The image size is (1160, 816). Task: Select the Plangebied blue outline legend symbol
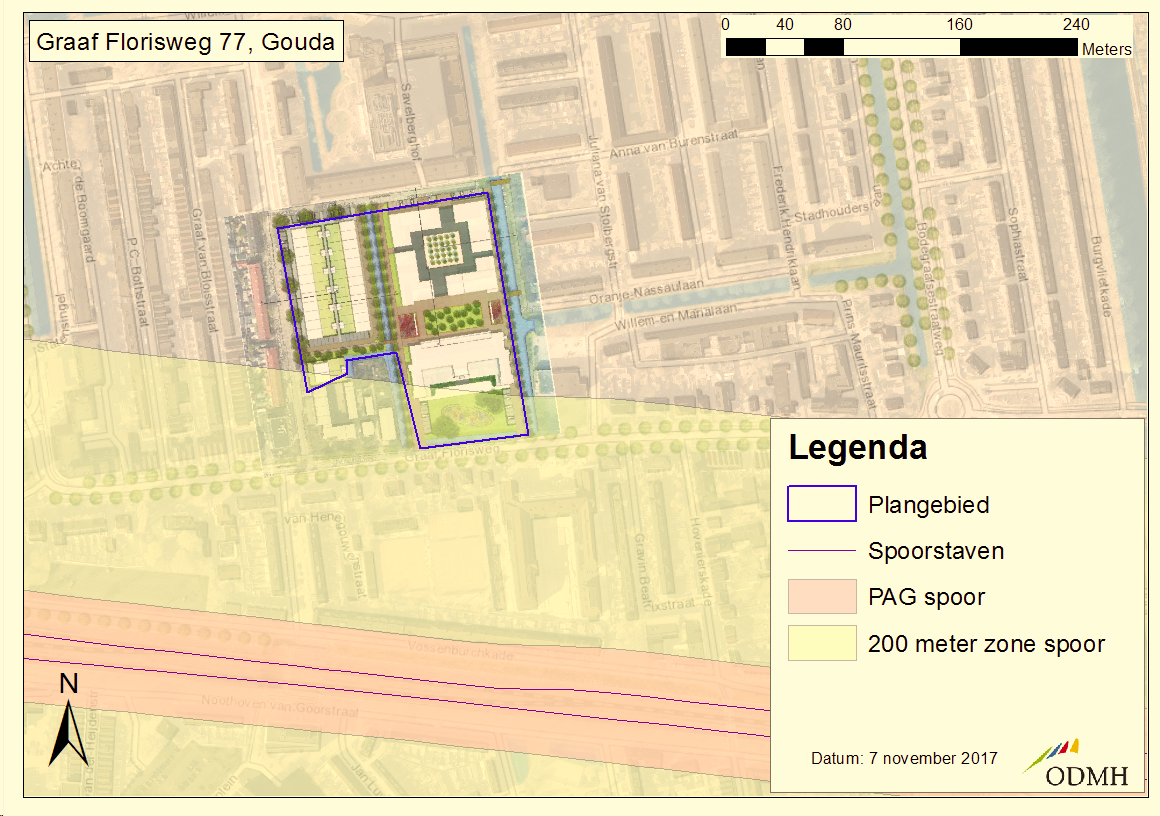[821, 503]
